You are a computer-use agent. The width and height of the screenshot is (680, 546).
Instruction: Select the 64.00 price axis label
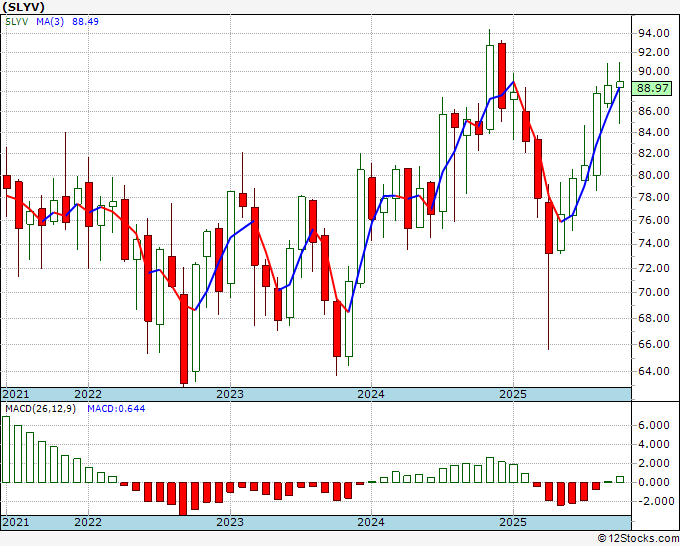click(x=653, y=371)
